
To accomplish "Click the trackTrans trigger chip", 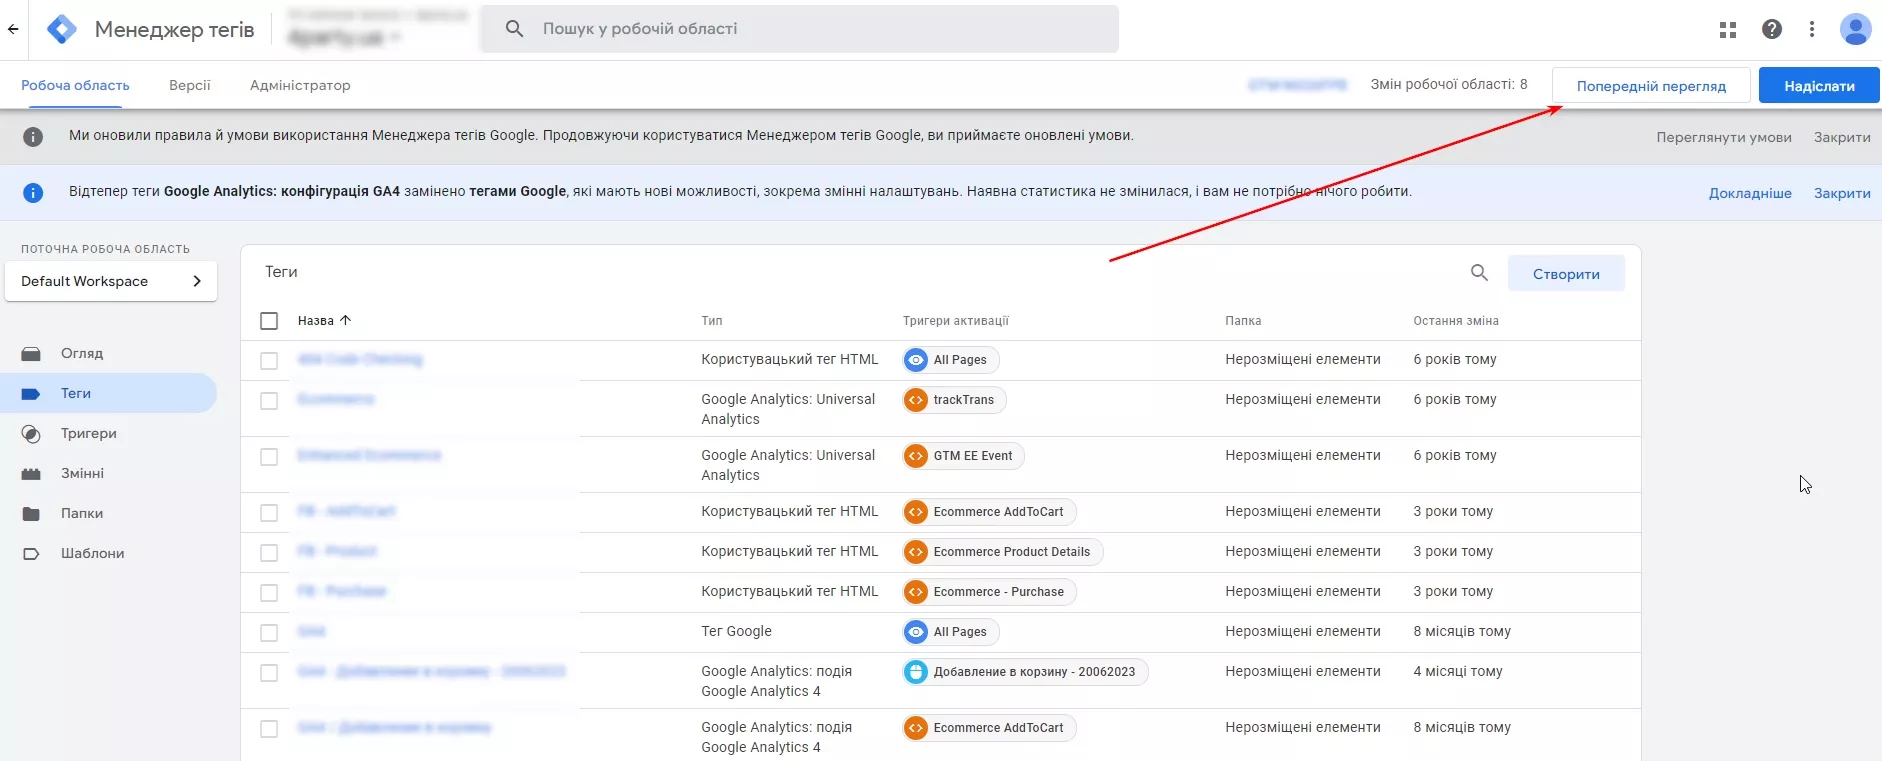I will (954, 400).
